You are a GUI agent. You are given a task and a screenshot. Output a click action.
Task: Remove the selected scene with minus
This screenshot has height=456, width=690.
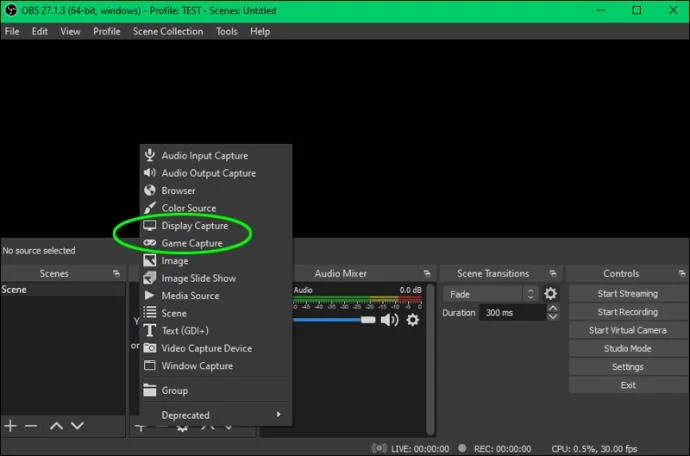(x=31, y=426)
